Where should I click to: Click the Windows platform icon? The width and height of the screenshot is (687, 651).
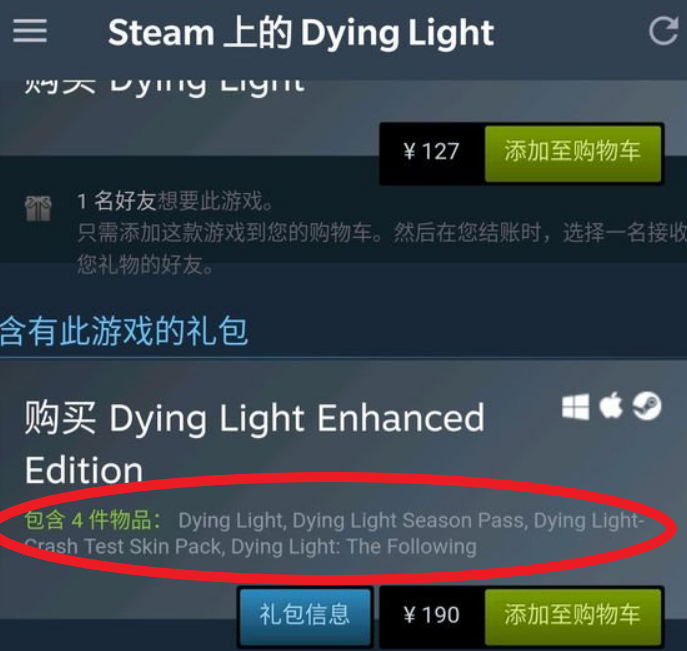[x=575, y=407]
